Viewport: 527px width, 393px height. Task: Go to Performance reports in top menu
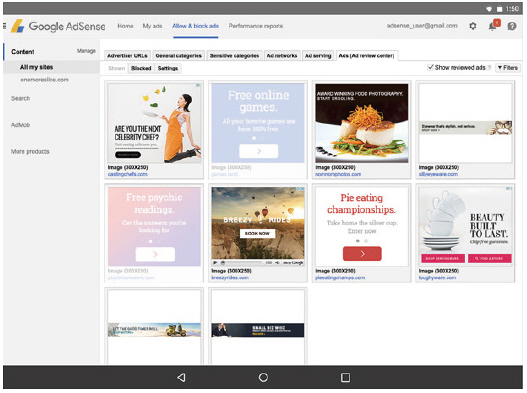point(255,26)
